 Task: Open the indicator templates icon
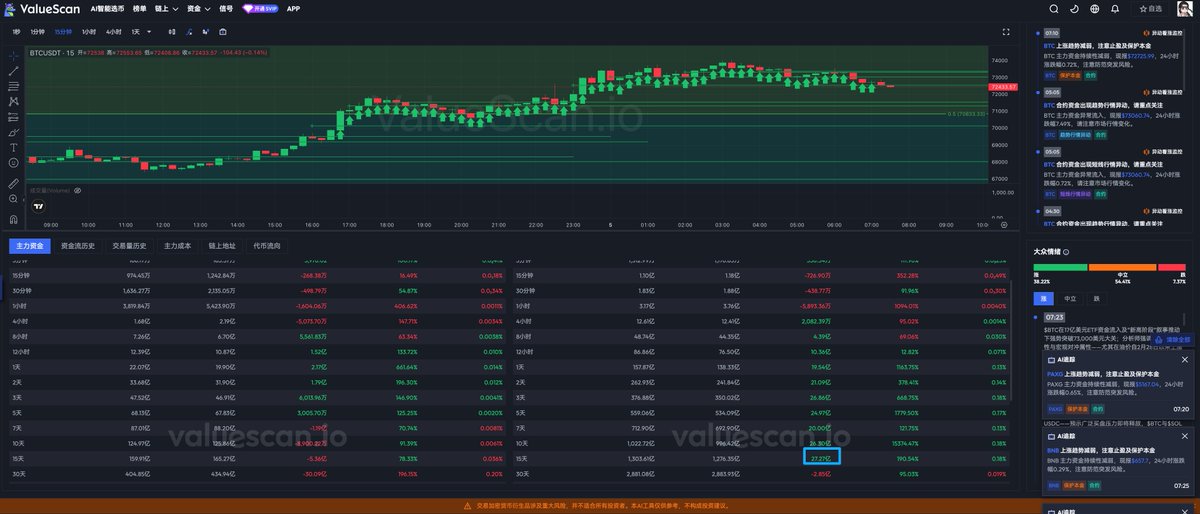click(205, 31)
